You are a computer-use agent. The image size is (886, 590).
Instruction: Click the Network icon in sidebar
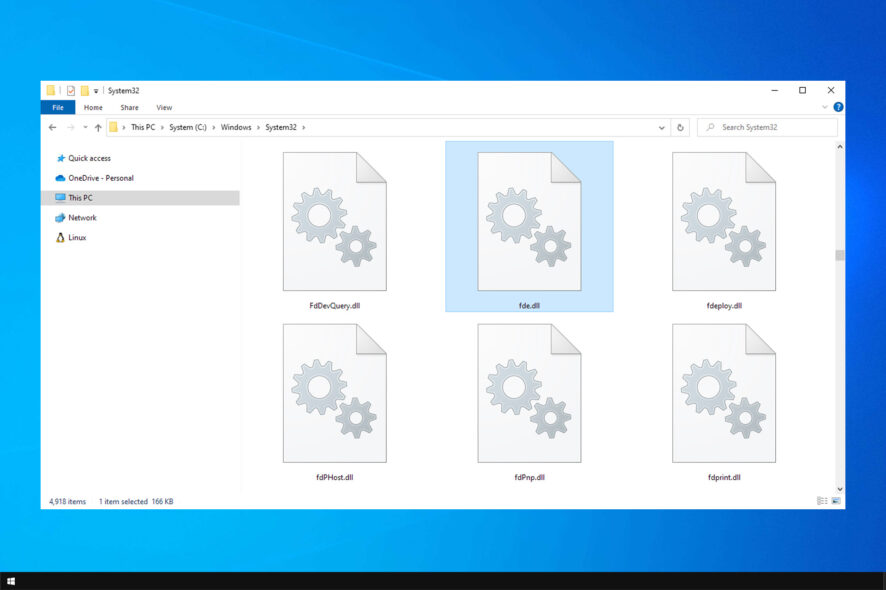coord(60,218)
